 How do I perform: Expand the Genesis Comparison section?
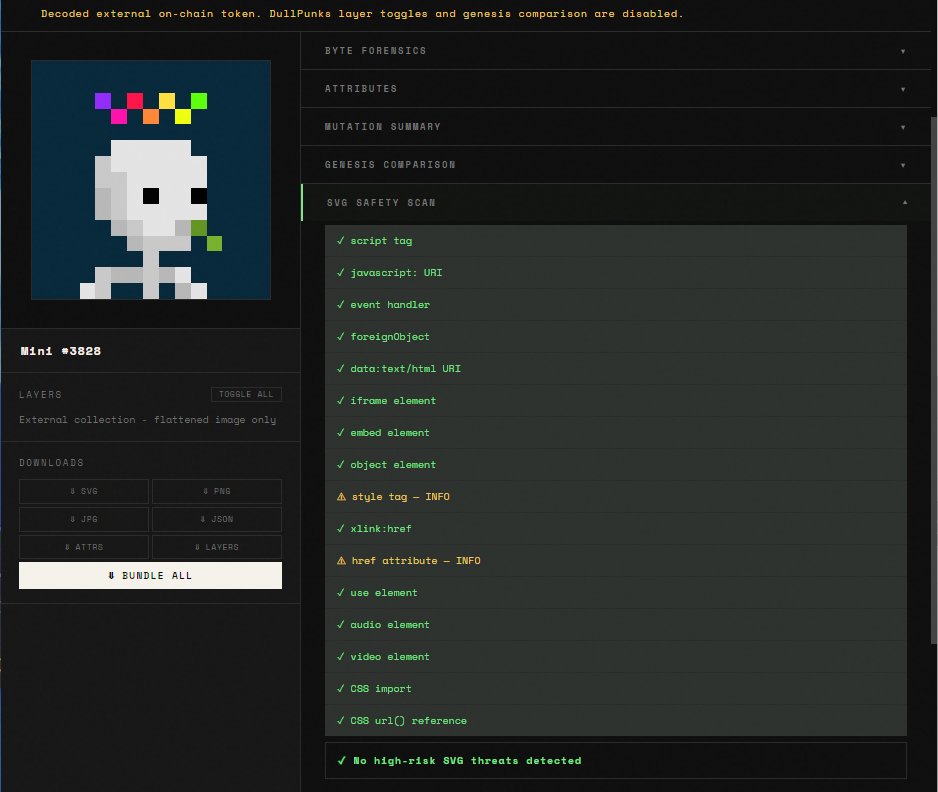[x=616, y=165]
